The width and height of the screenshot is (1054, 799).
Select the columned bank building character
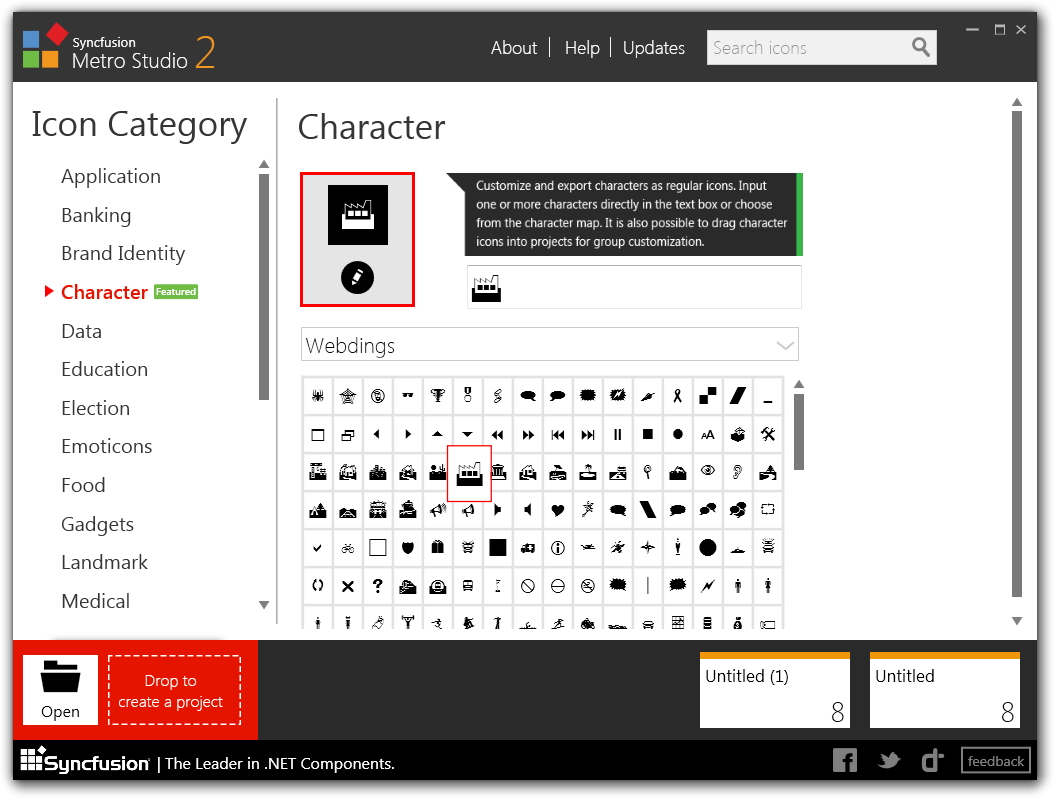pyautogui.click(x=498, y=472)
